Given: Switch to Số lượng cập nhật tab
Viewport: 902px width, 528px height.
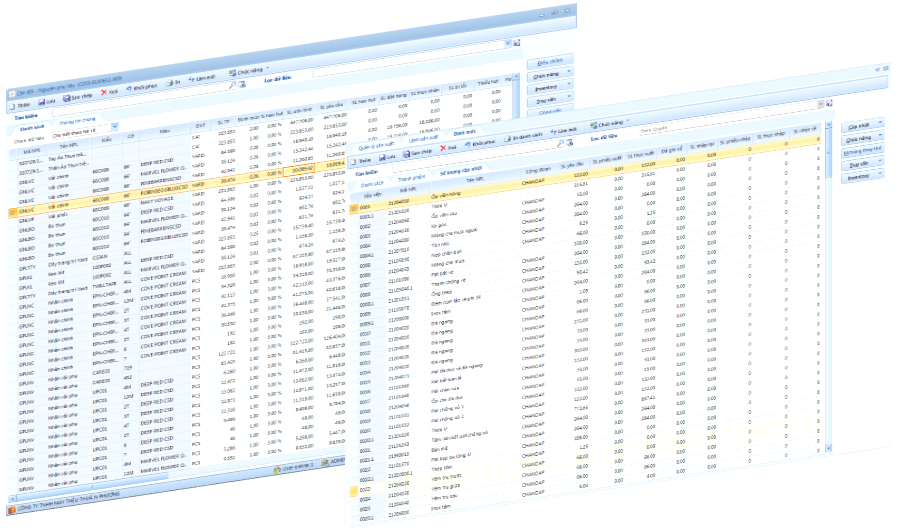Looking at the screenshot, I should [461, 171].
